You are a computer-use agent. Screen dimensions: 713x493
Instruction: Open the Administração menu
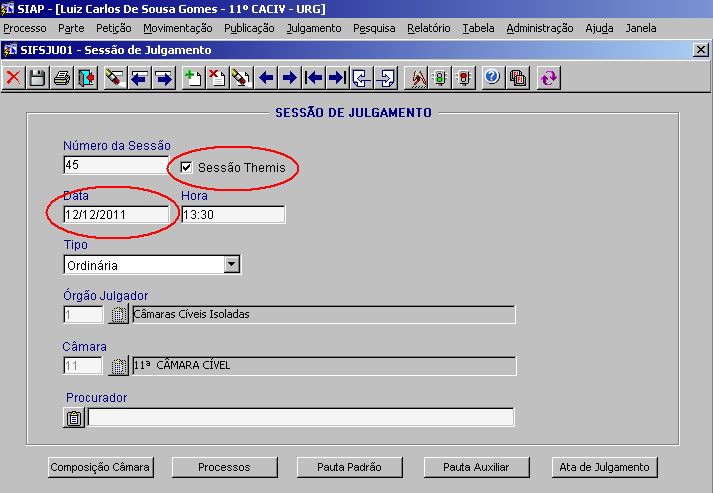pos(540,28)
